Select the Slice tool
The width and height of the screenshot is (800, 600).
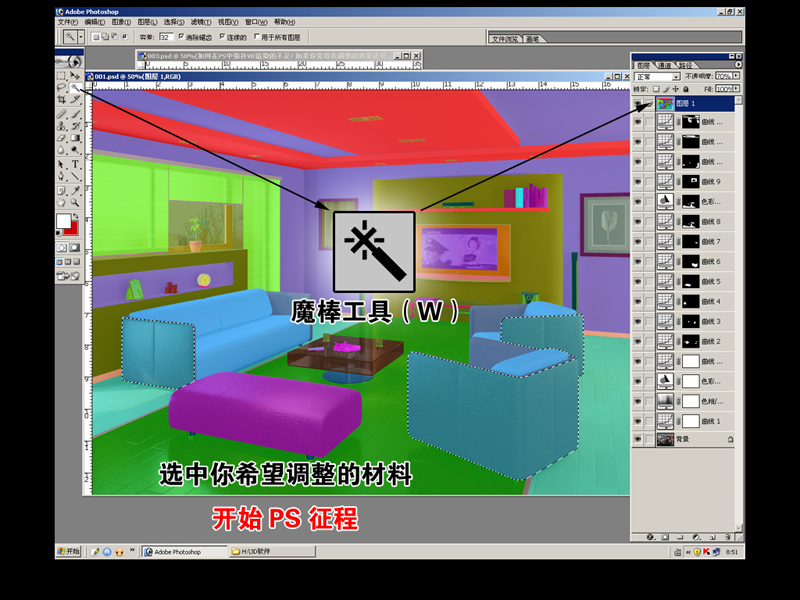(75, 99)
